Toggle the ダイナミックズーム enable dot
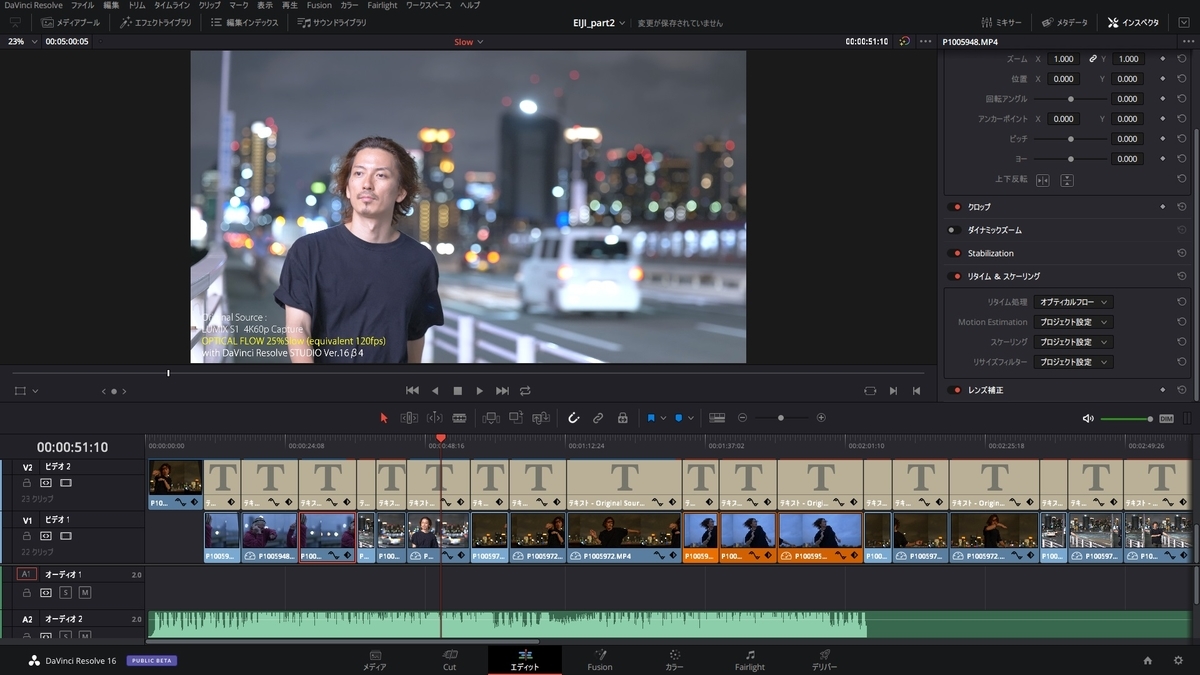The height and width of the screenshot is (675, 1200). coord(956,230)
